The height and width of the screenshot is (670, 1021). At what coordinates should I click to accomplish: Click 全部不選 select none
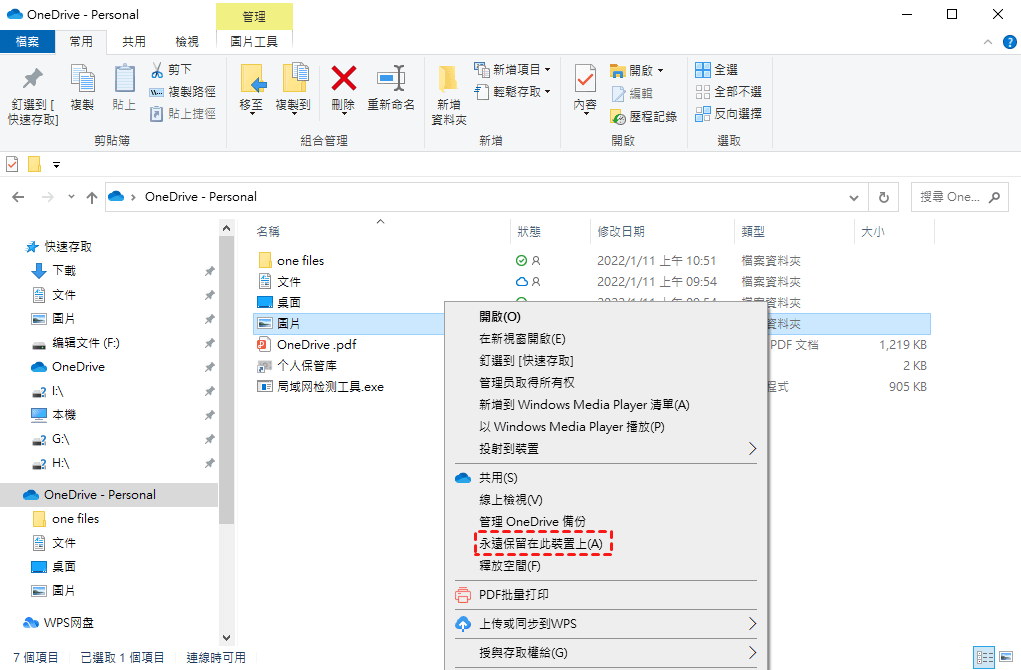728,92
